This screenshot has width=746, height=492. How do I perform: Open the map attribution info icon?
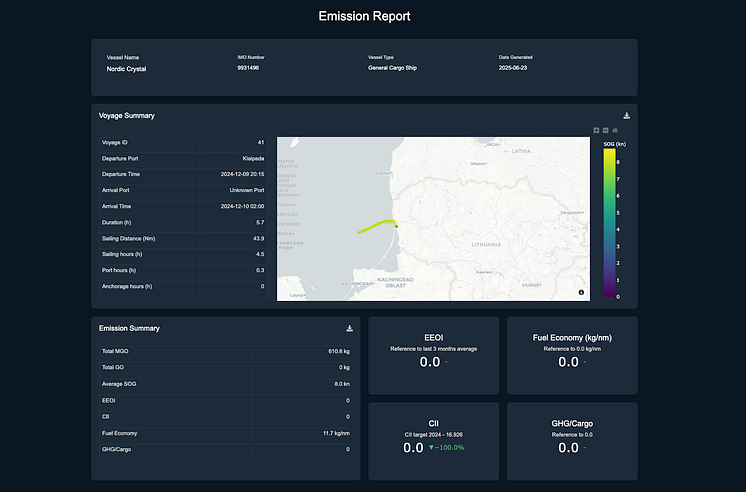tap(581, 292)
